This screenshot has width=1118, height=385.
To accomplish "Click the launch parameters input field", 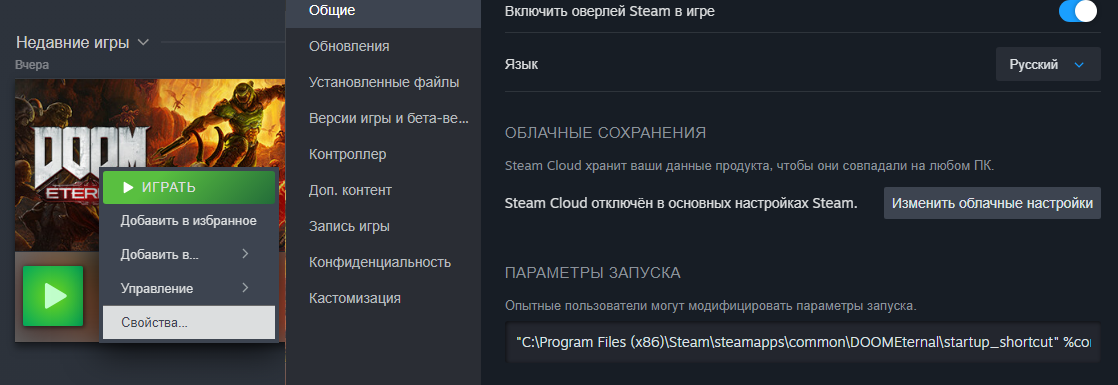I will coord(803,342).
